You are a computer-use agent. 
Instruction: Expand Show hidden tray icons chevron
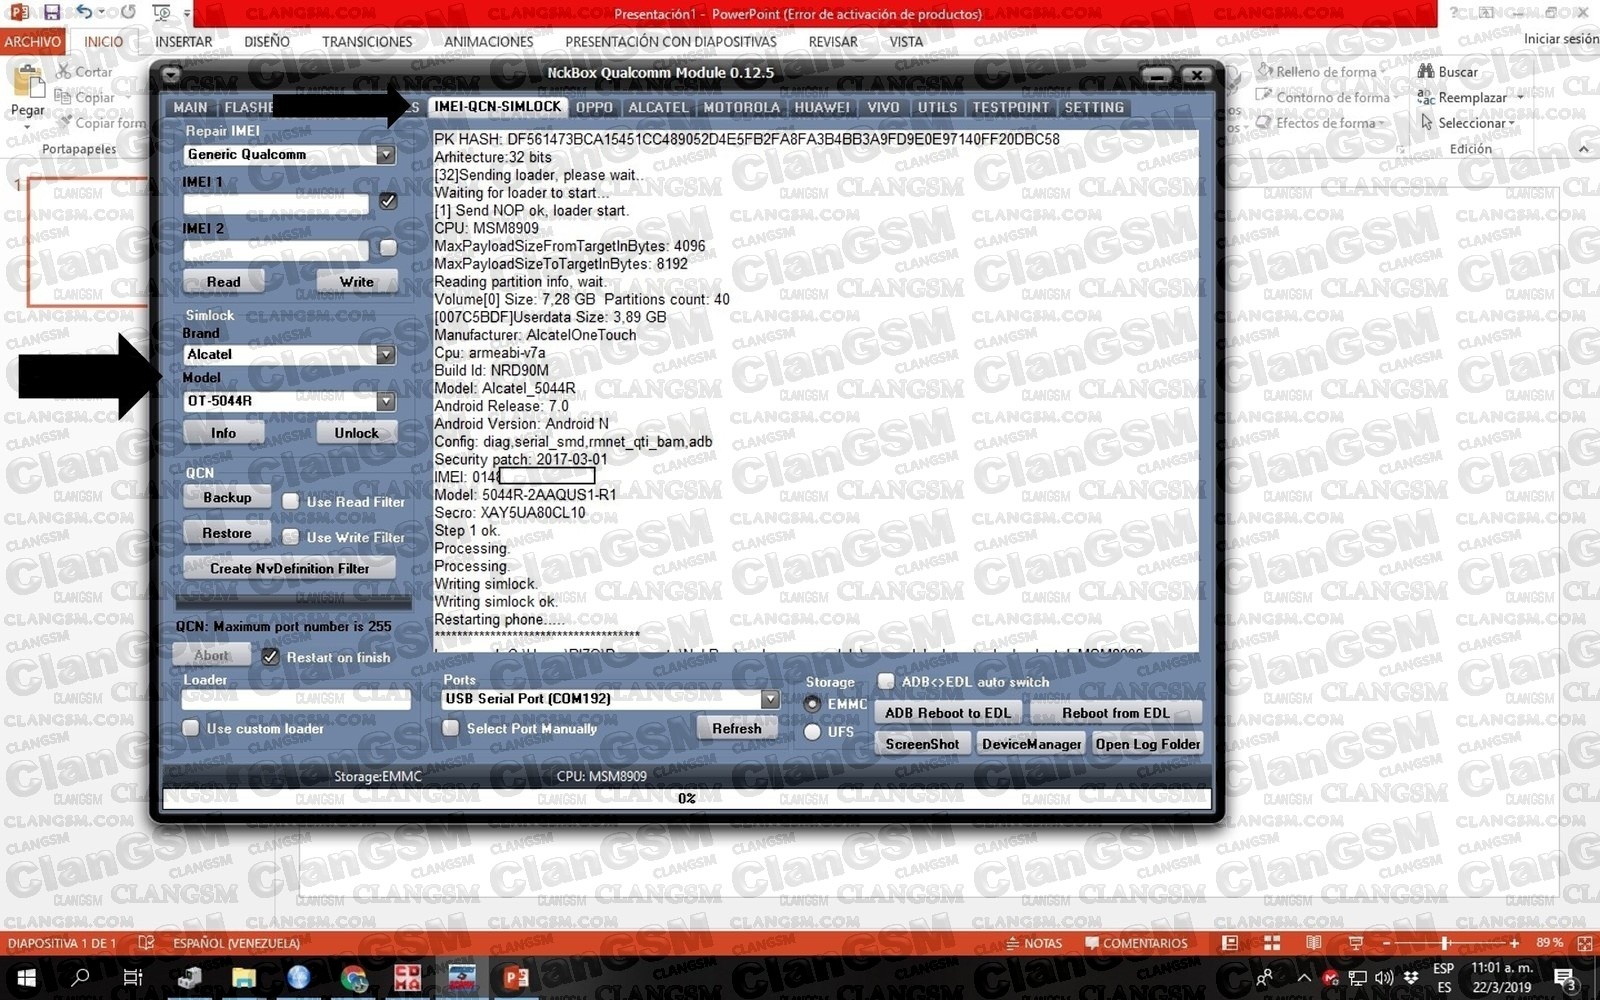click(x=1304, y=978)
